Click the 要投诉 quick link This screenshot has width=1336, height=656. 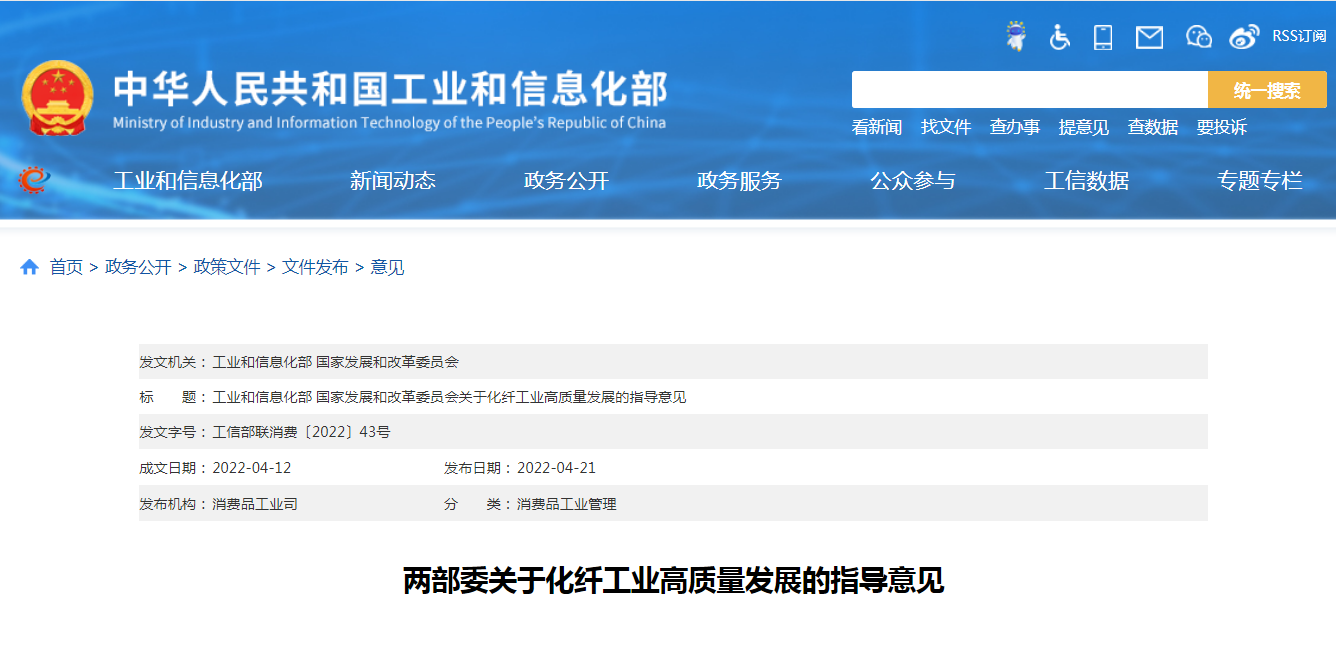point(1222,127)
